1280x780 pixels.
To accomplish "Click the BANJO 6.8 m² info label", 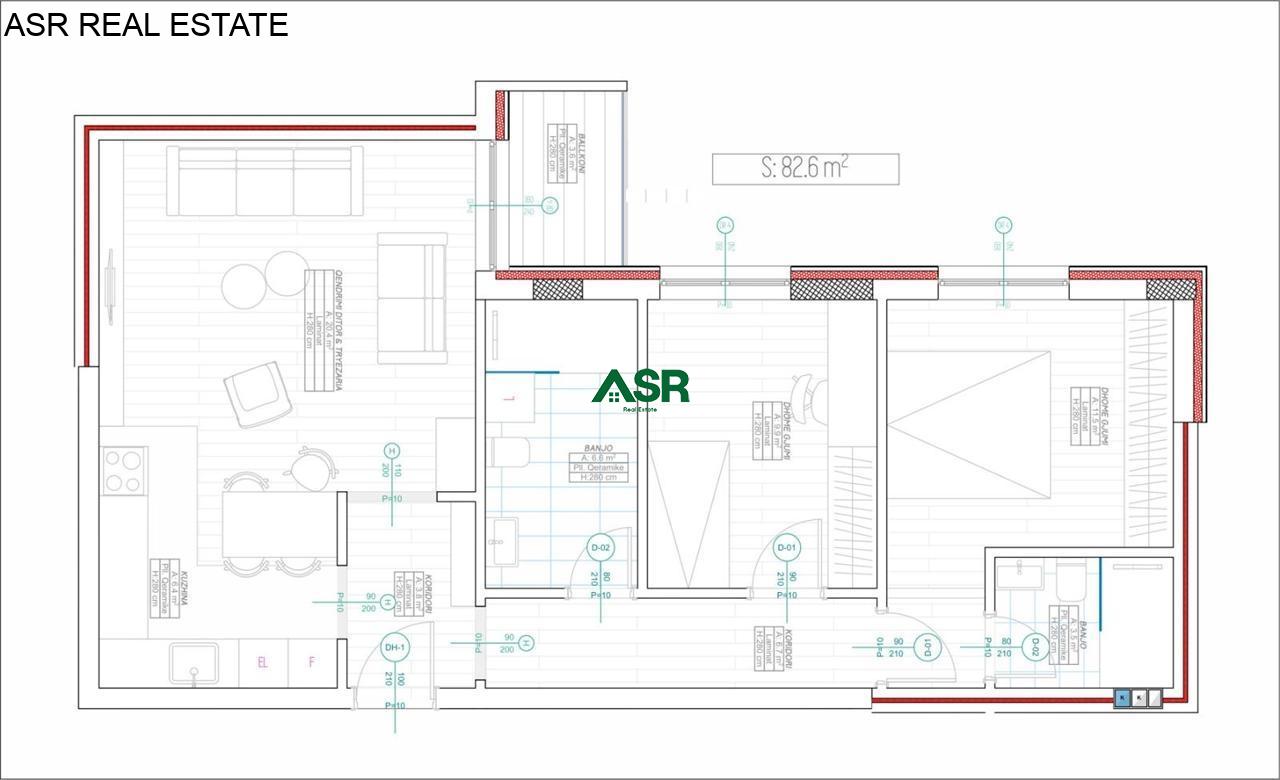I will 592,463.
